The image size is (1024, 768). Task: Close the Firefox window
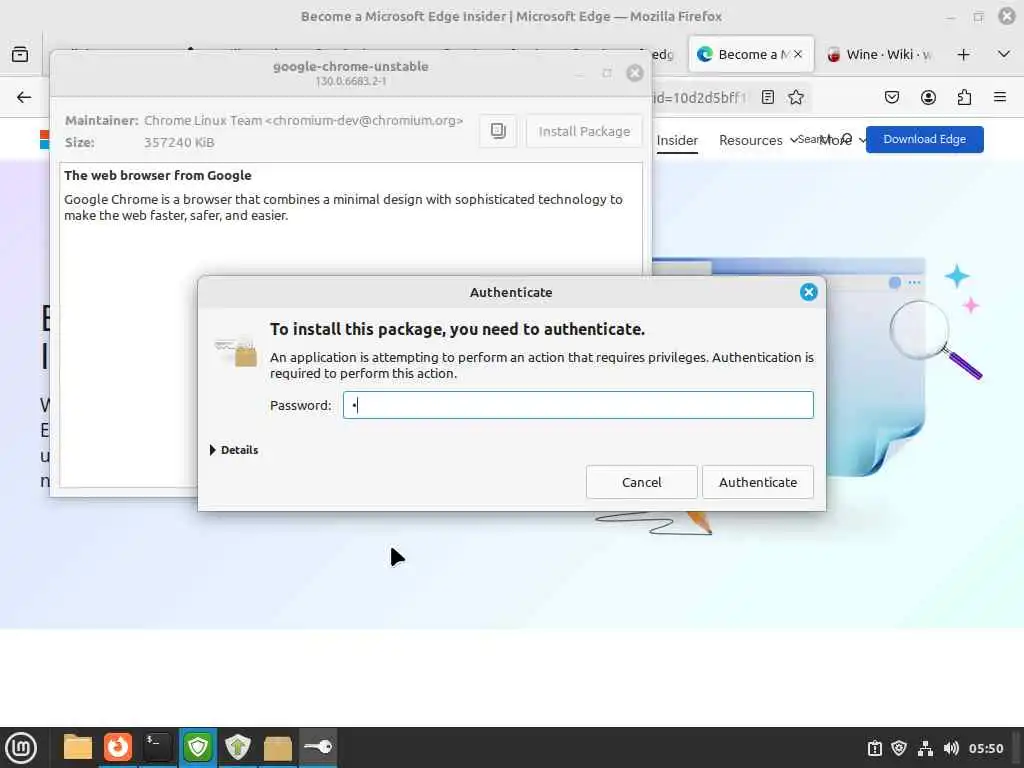pyautogui.click(x=1007, y=16)
